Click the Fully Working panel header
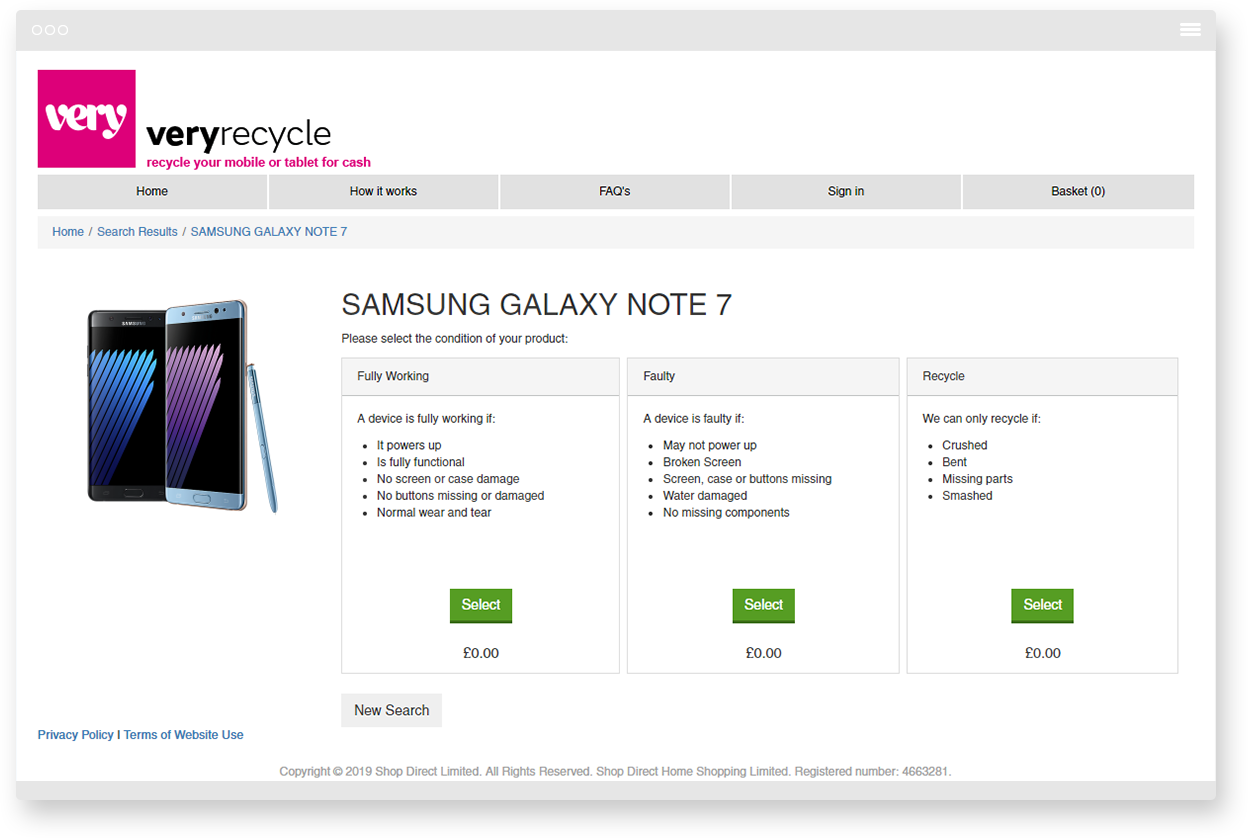 click(481, 377)
